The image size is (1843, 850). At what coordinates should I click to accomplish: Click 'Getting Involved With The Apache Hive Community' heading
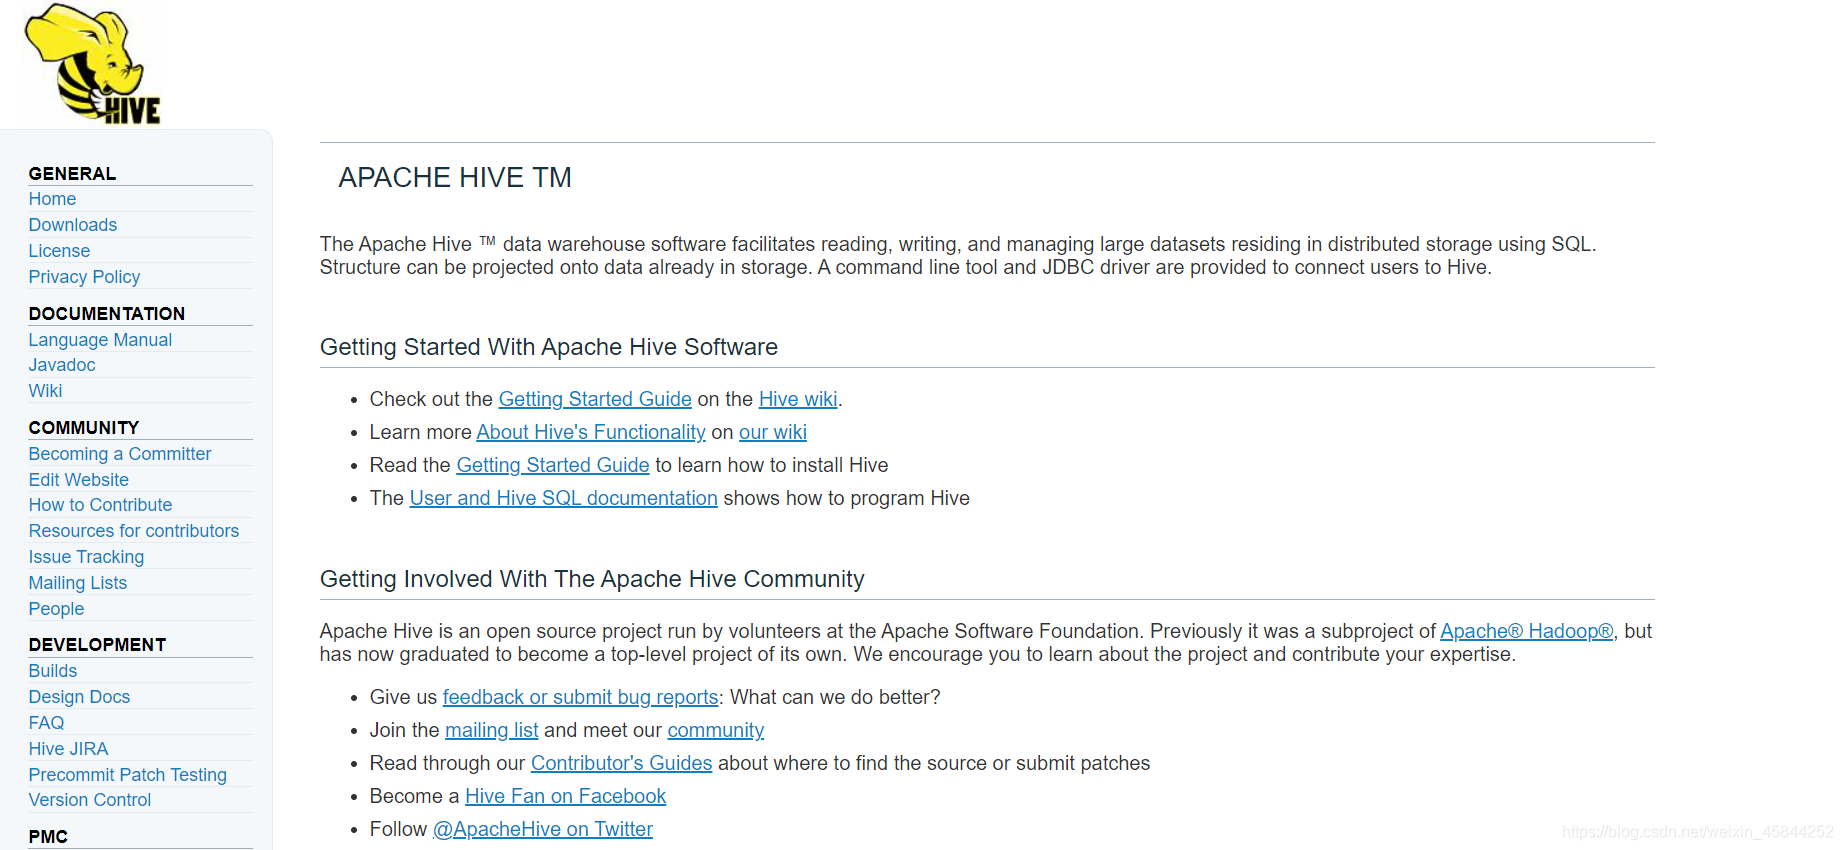tap(592, 579)
